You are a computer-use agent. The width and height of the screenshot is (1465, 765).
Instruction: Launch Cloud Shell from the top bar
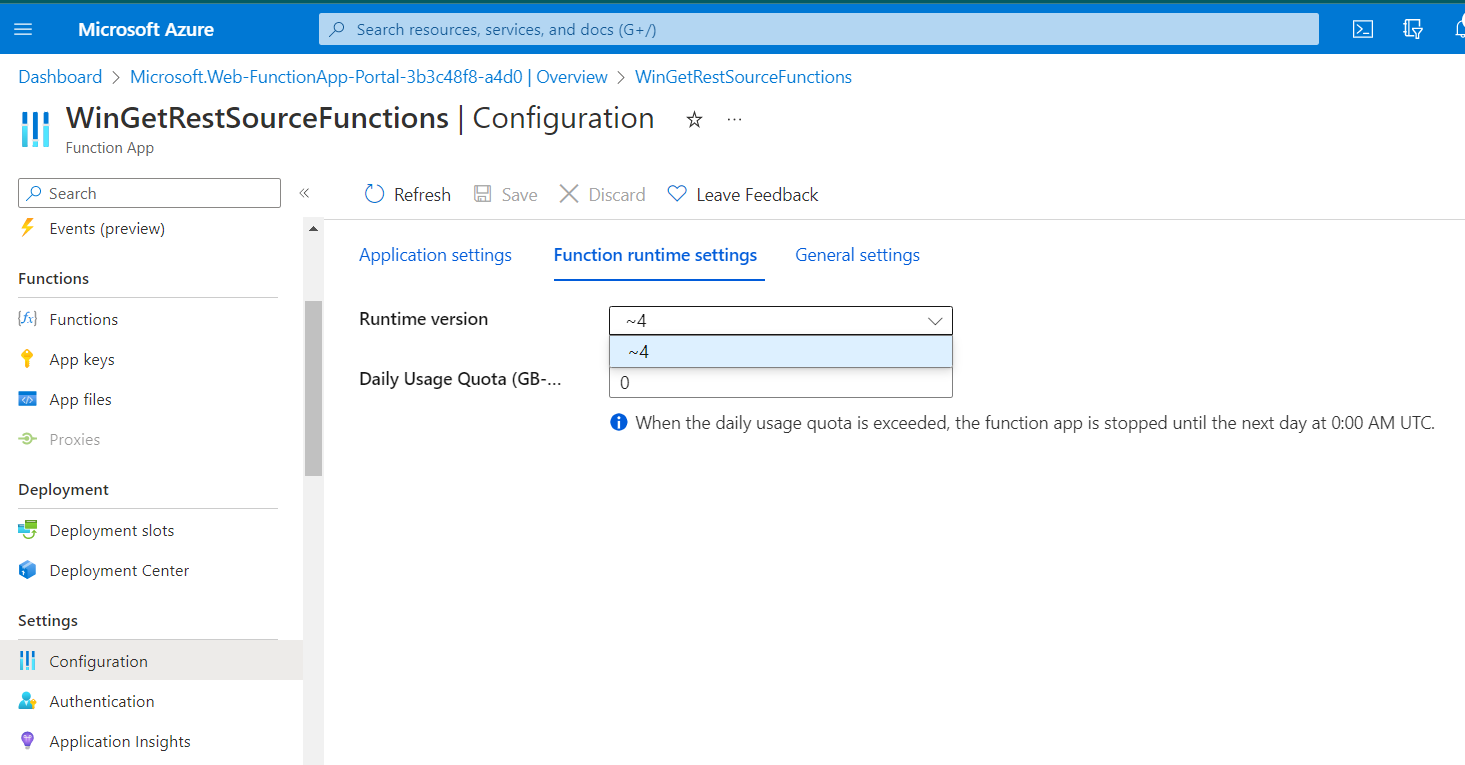click(x=1362, y=29)
